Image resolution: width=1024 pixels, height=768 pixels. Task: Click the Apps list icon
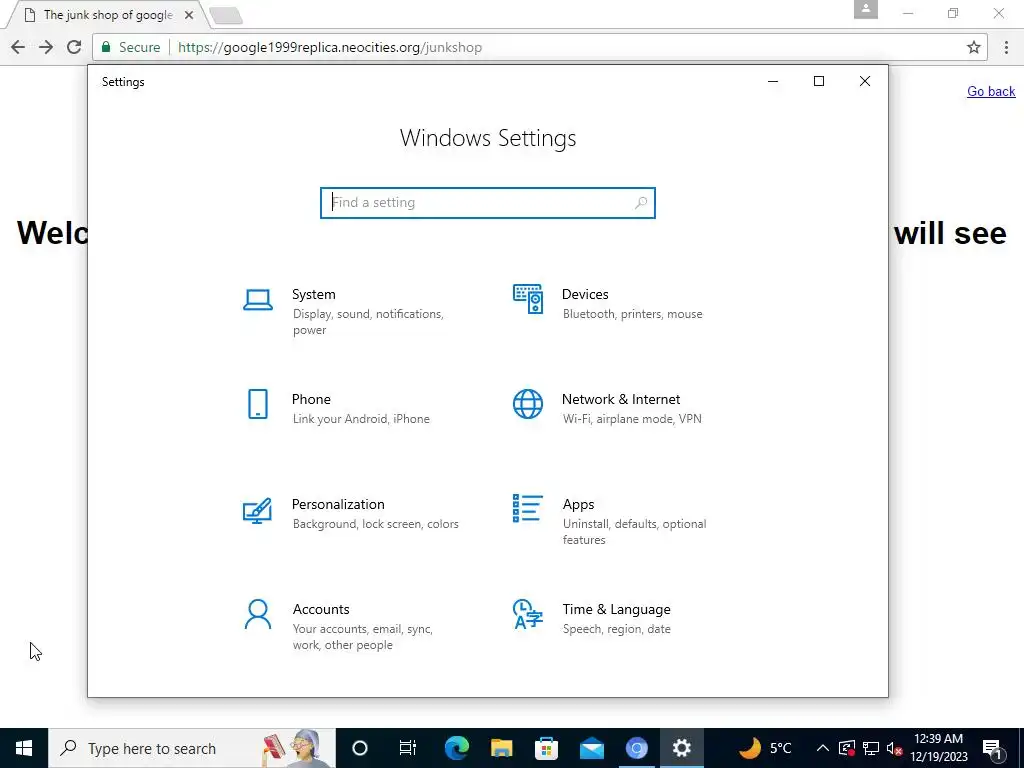click(528, 508)
